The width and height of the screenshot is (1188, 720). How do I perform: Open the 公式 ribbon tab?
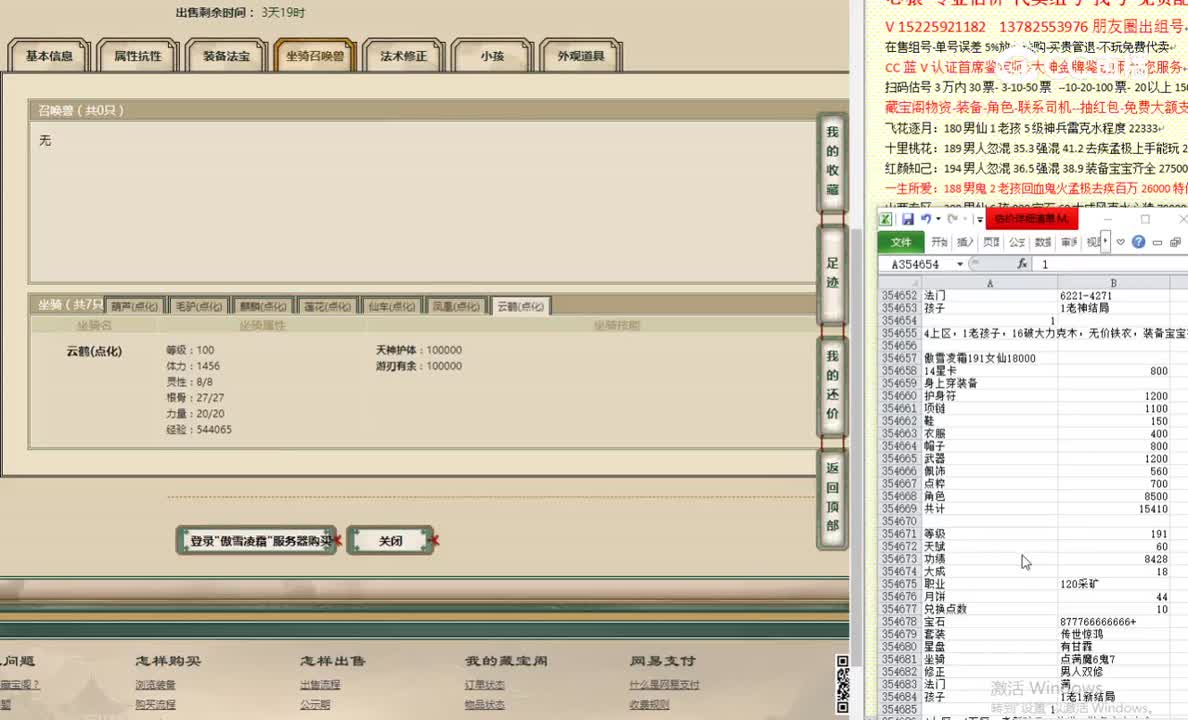[x=1017, y=243]
